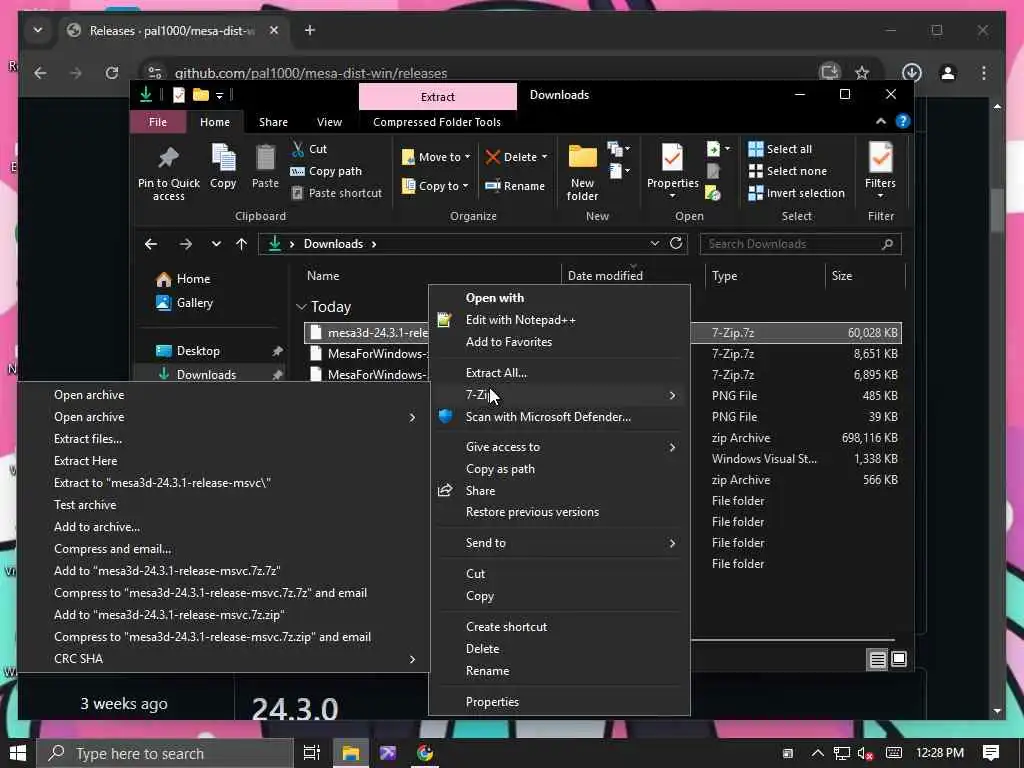Click Paste shortcut in ribbon
Viewport: 1024px width, 768px height.
tap(336, 193)
